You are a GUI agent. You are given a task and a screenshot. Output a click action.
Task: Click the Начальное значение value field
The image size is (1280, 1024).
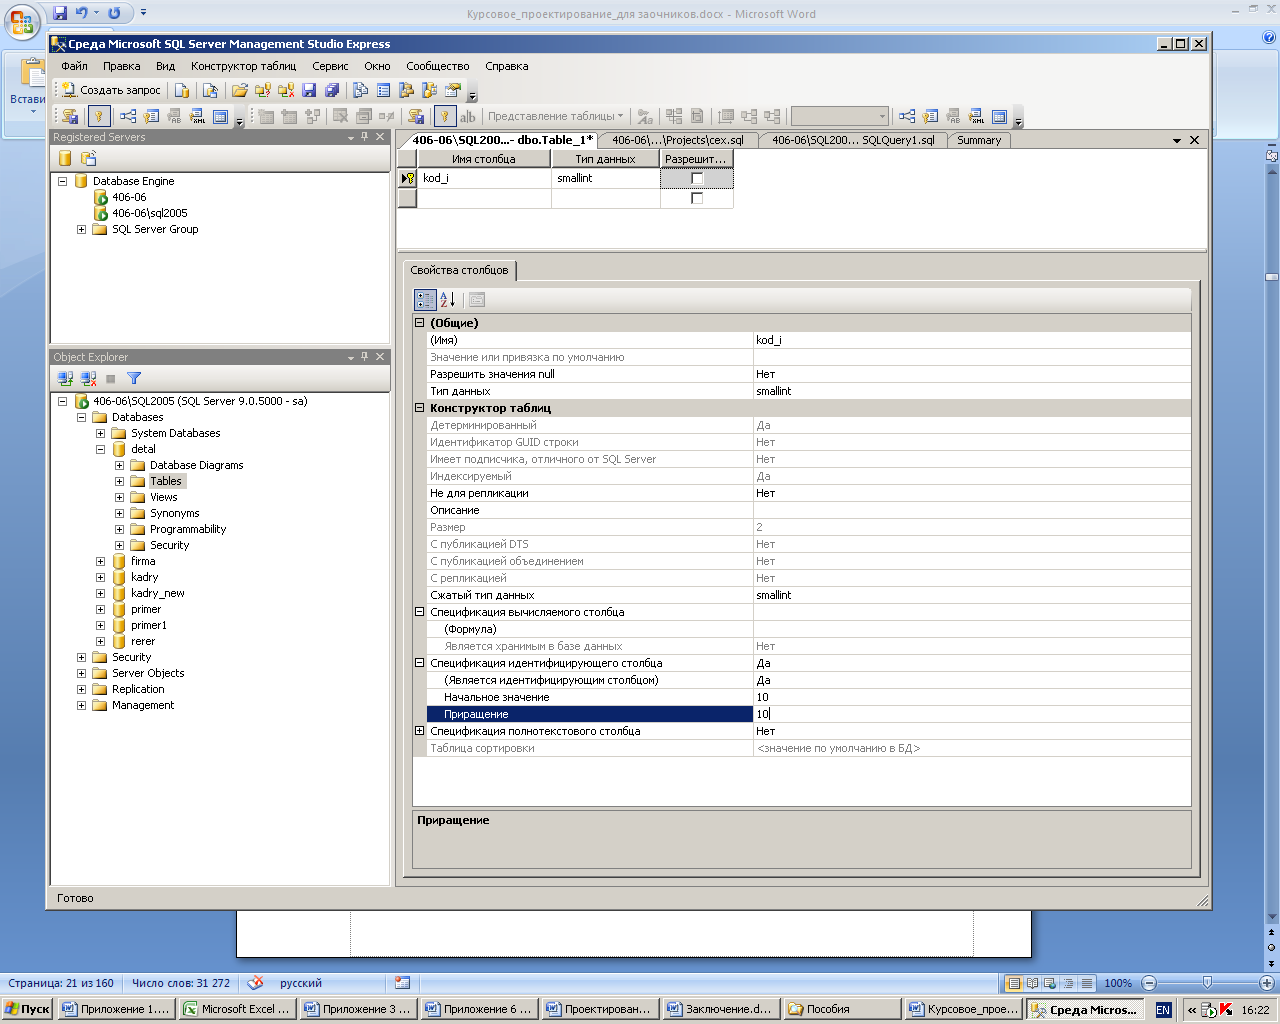pyautogui.click(x=972, y=697)
